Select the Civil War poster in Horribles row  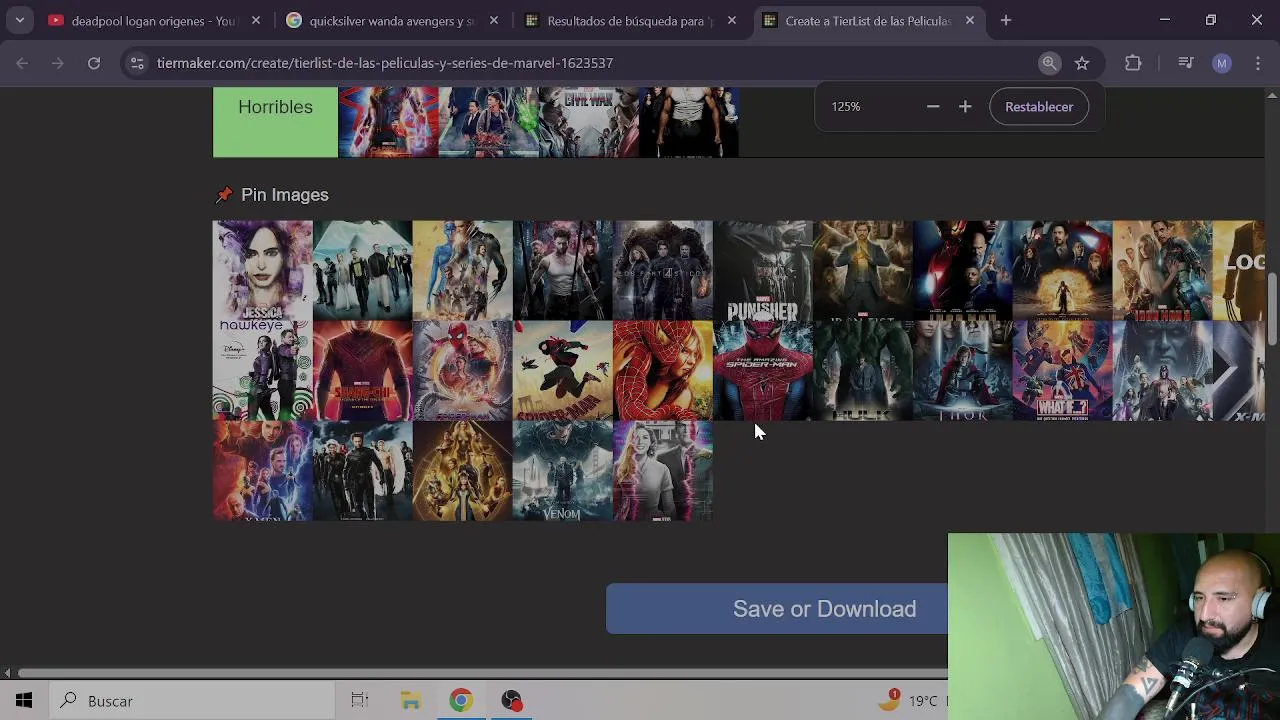tap(588, 122)
